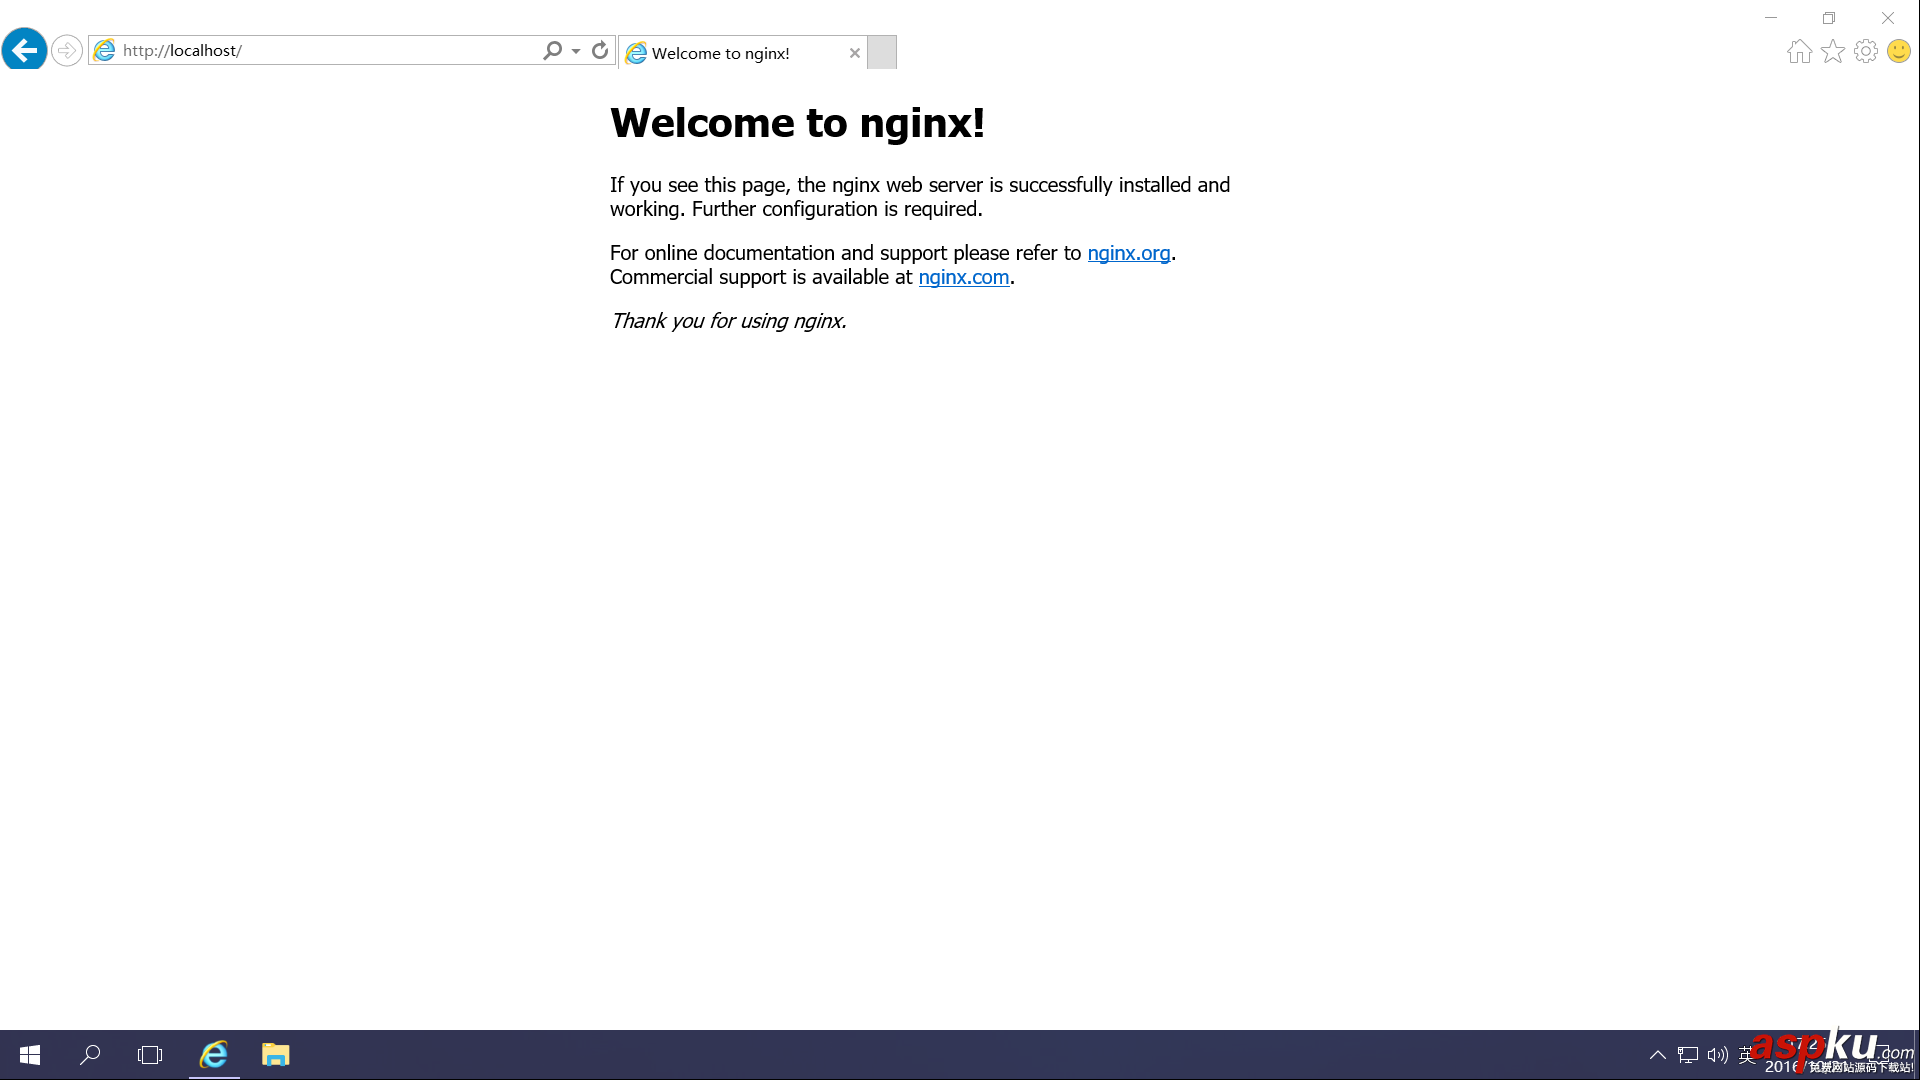Click the browser Back arrow button
The height and width of the screenshot is (1080, 1920).
24,50
